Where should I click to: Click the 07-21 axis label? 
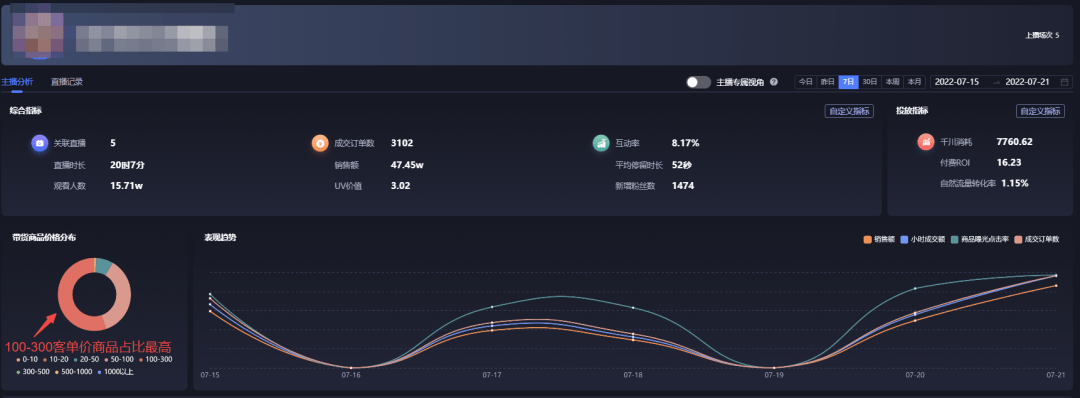1056,375
